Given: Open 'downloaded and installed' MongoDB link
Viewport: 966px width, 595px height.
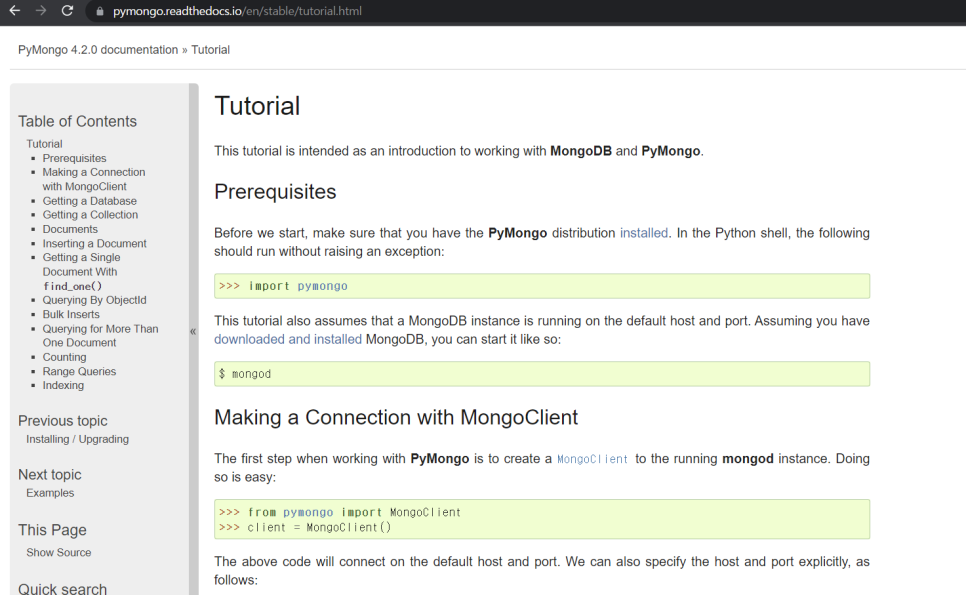Looking at the screenshot, I should coord(288,339).
